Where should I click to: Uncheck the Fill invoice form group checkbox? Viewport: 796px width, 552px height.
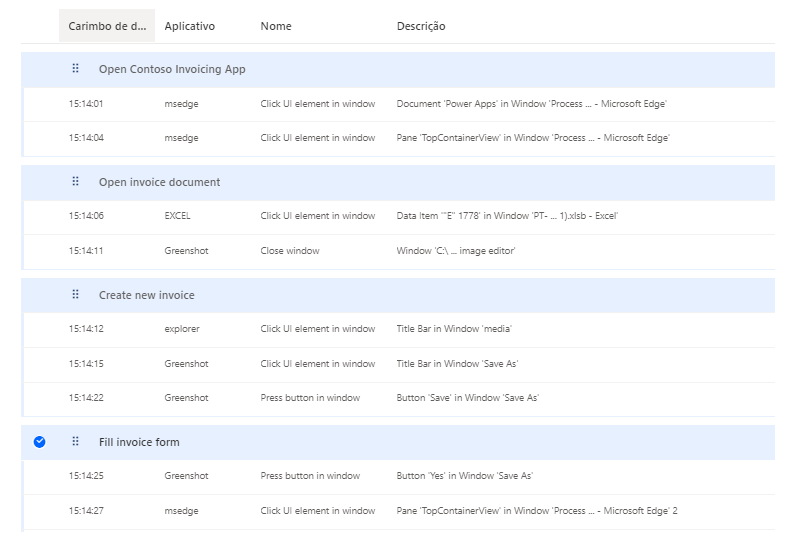(x=39, y=441)
